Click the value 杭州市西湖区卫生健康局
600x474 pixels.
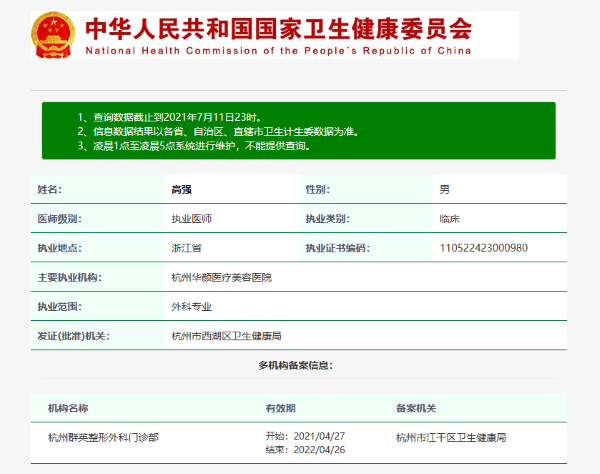click(x=227, y=336)
